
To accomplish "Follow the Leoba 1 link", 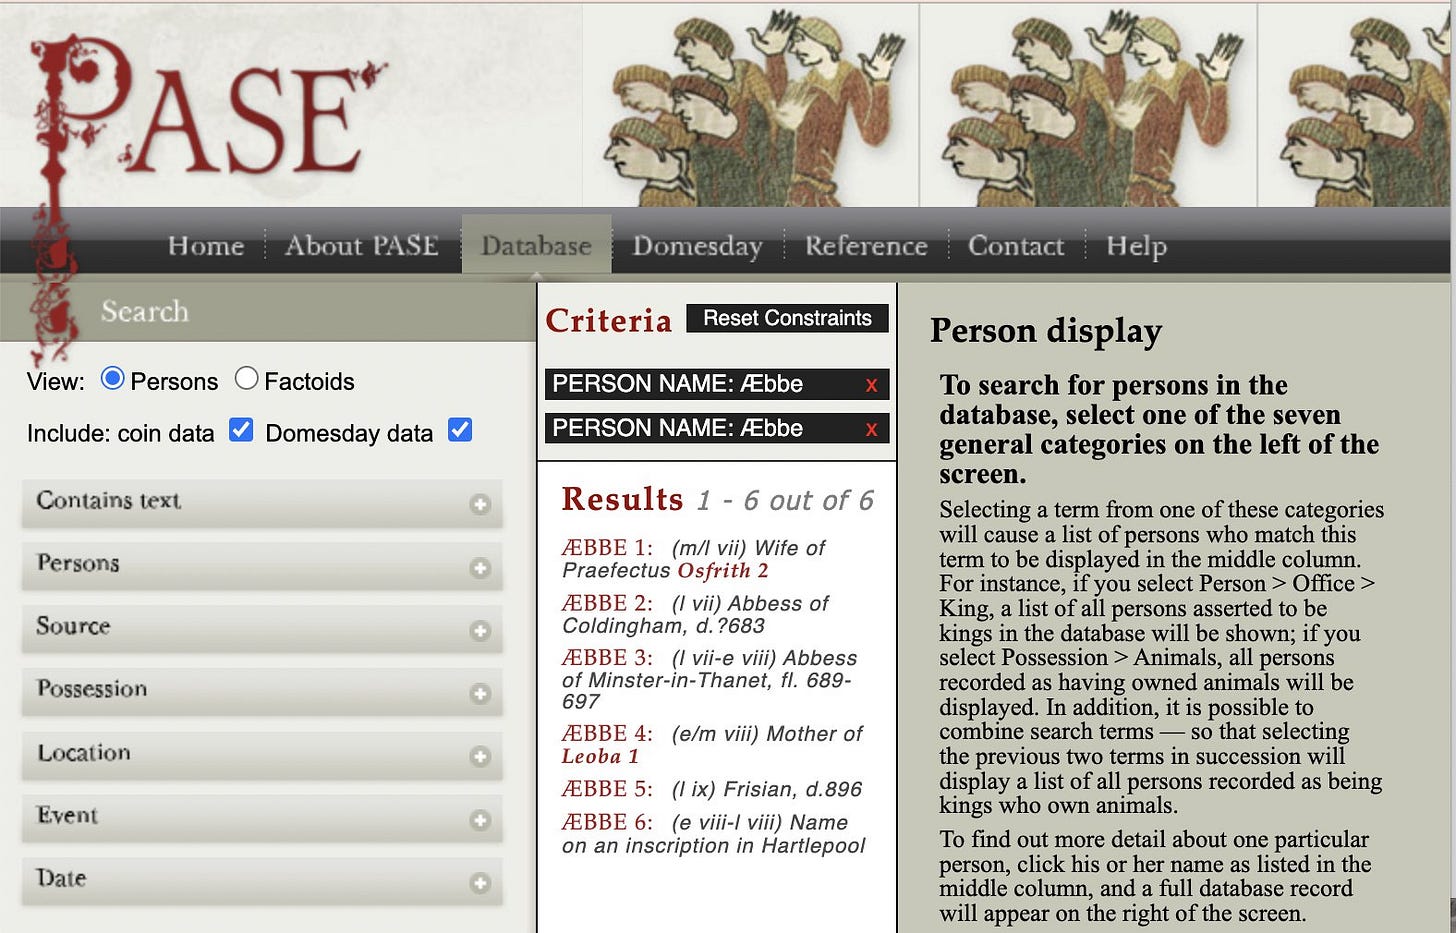I will [x=600, y=757].
